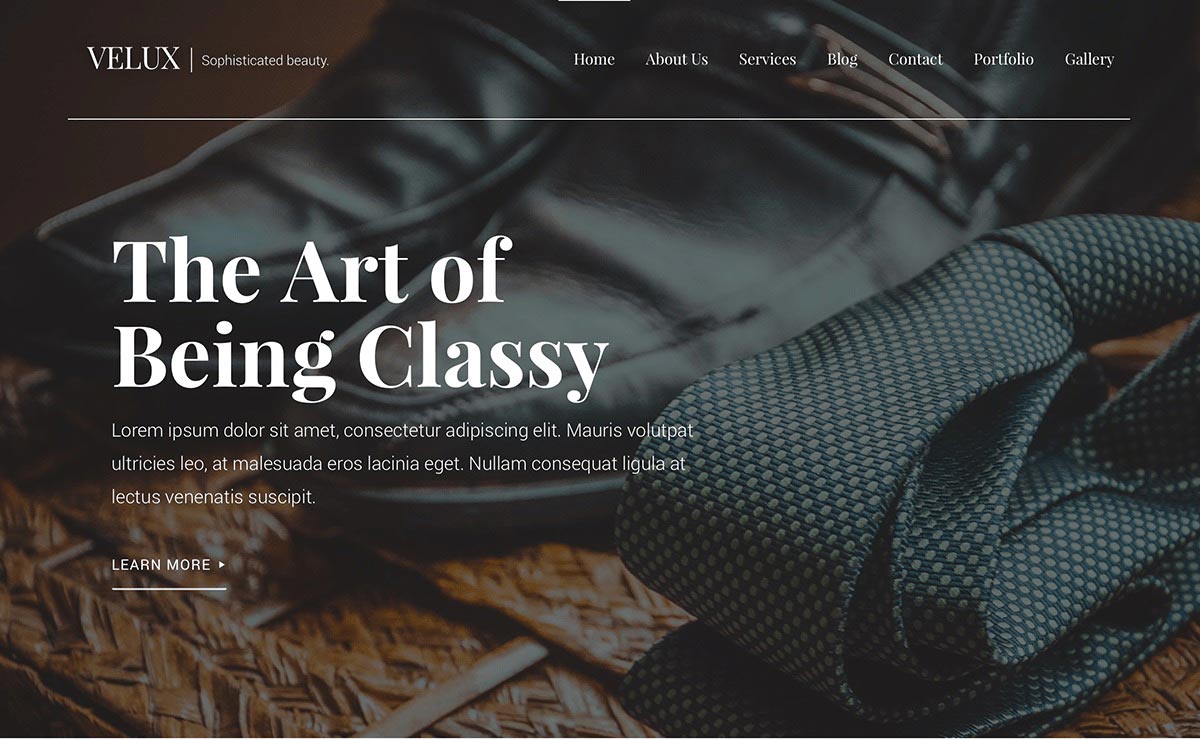
Task: Visit the Gallery page
Action: pos(1089,59)
